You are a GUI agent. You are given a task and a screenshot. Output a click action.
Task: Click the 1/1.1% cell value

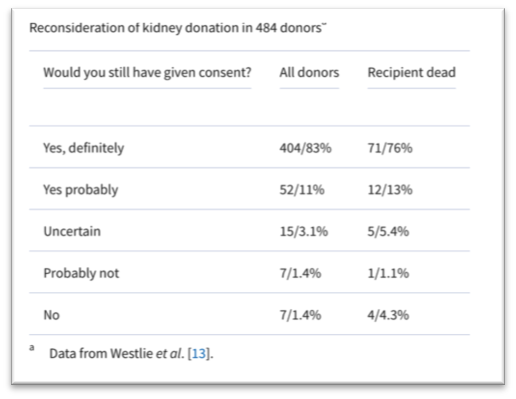coord(388,273)
